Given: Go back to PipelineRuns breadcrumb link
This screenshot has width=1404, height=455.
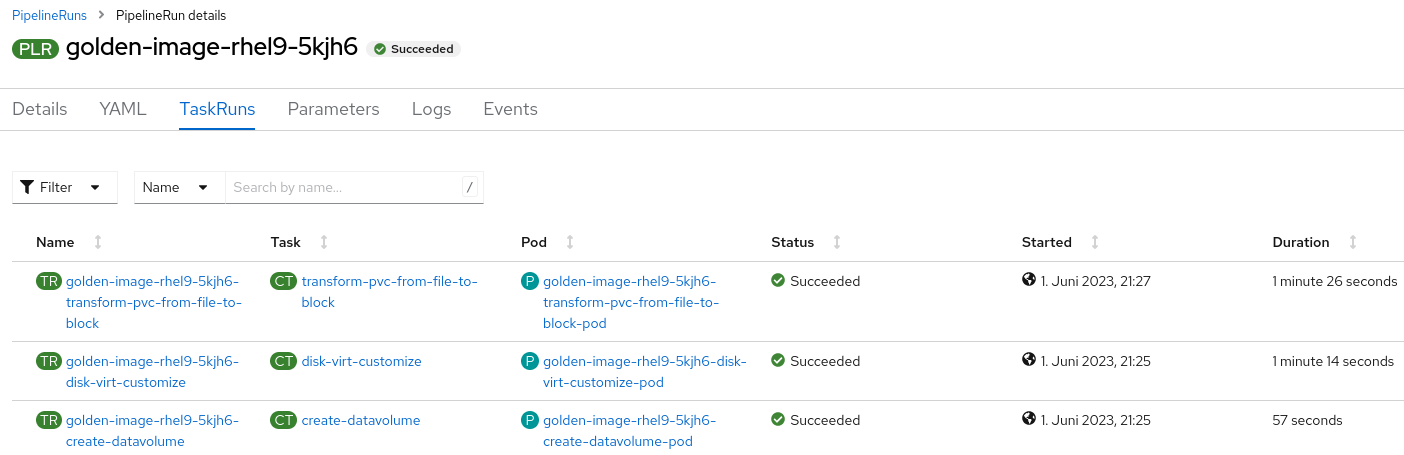Looking at the screenshot, I should [49, 15].
